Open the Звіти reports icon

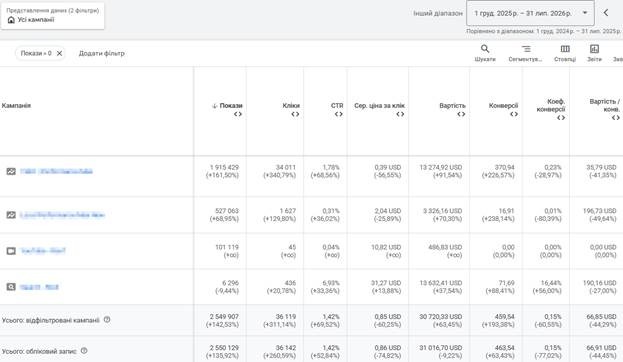coord(594,53)
